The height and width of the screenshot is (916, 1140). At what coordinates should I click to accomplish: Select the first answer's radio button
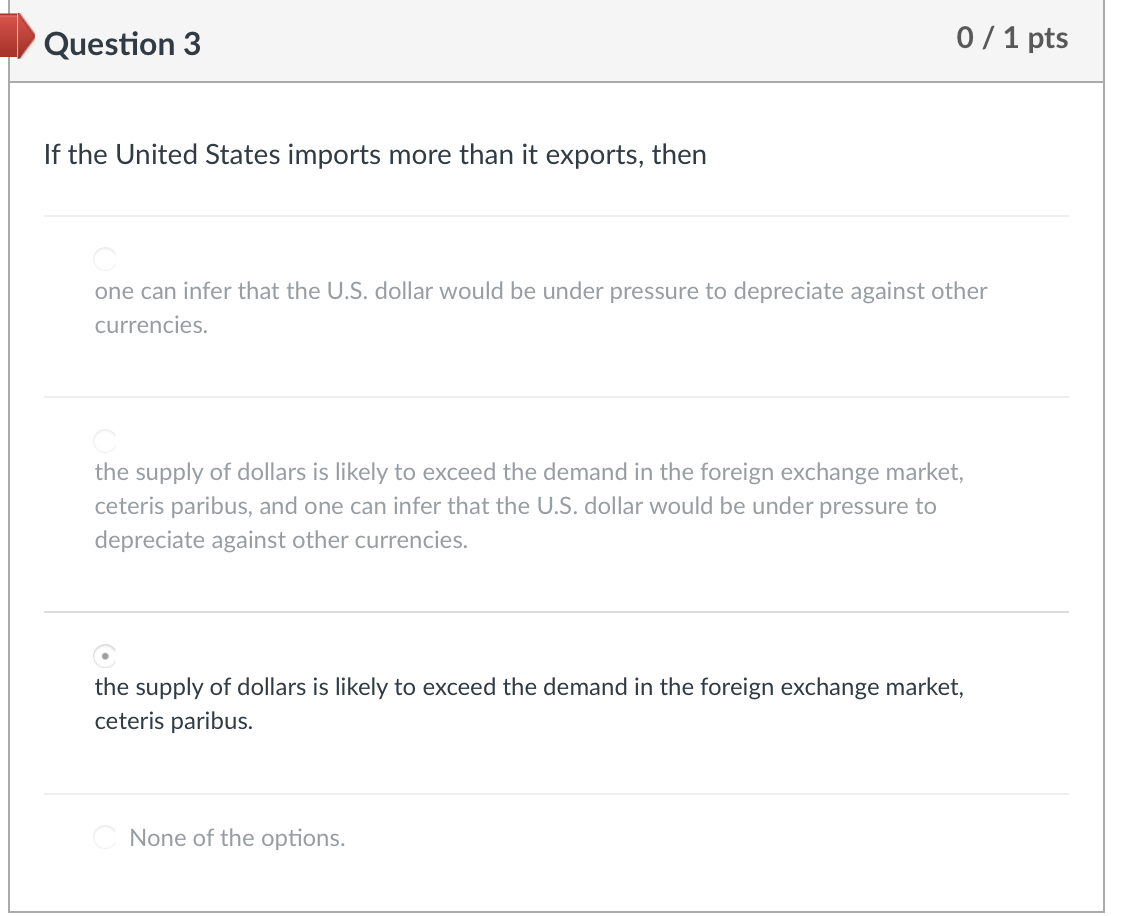pyautogui.click(x=105, y=260)
